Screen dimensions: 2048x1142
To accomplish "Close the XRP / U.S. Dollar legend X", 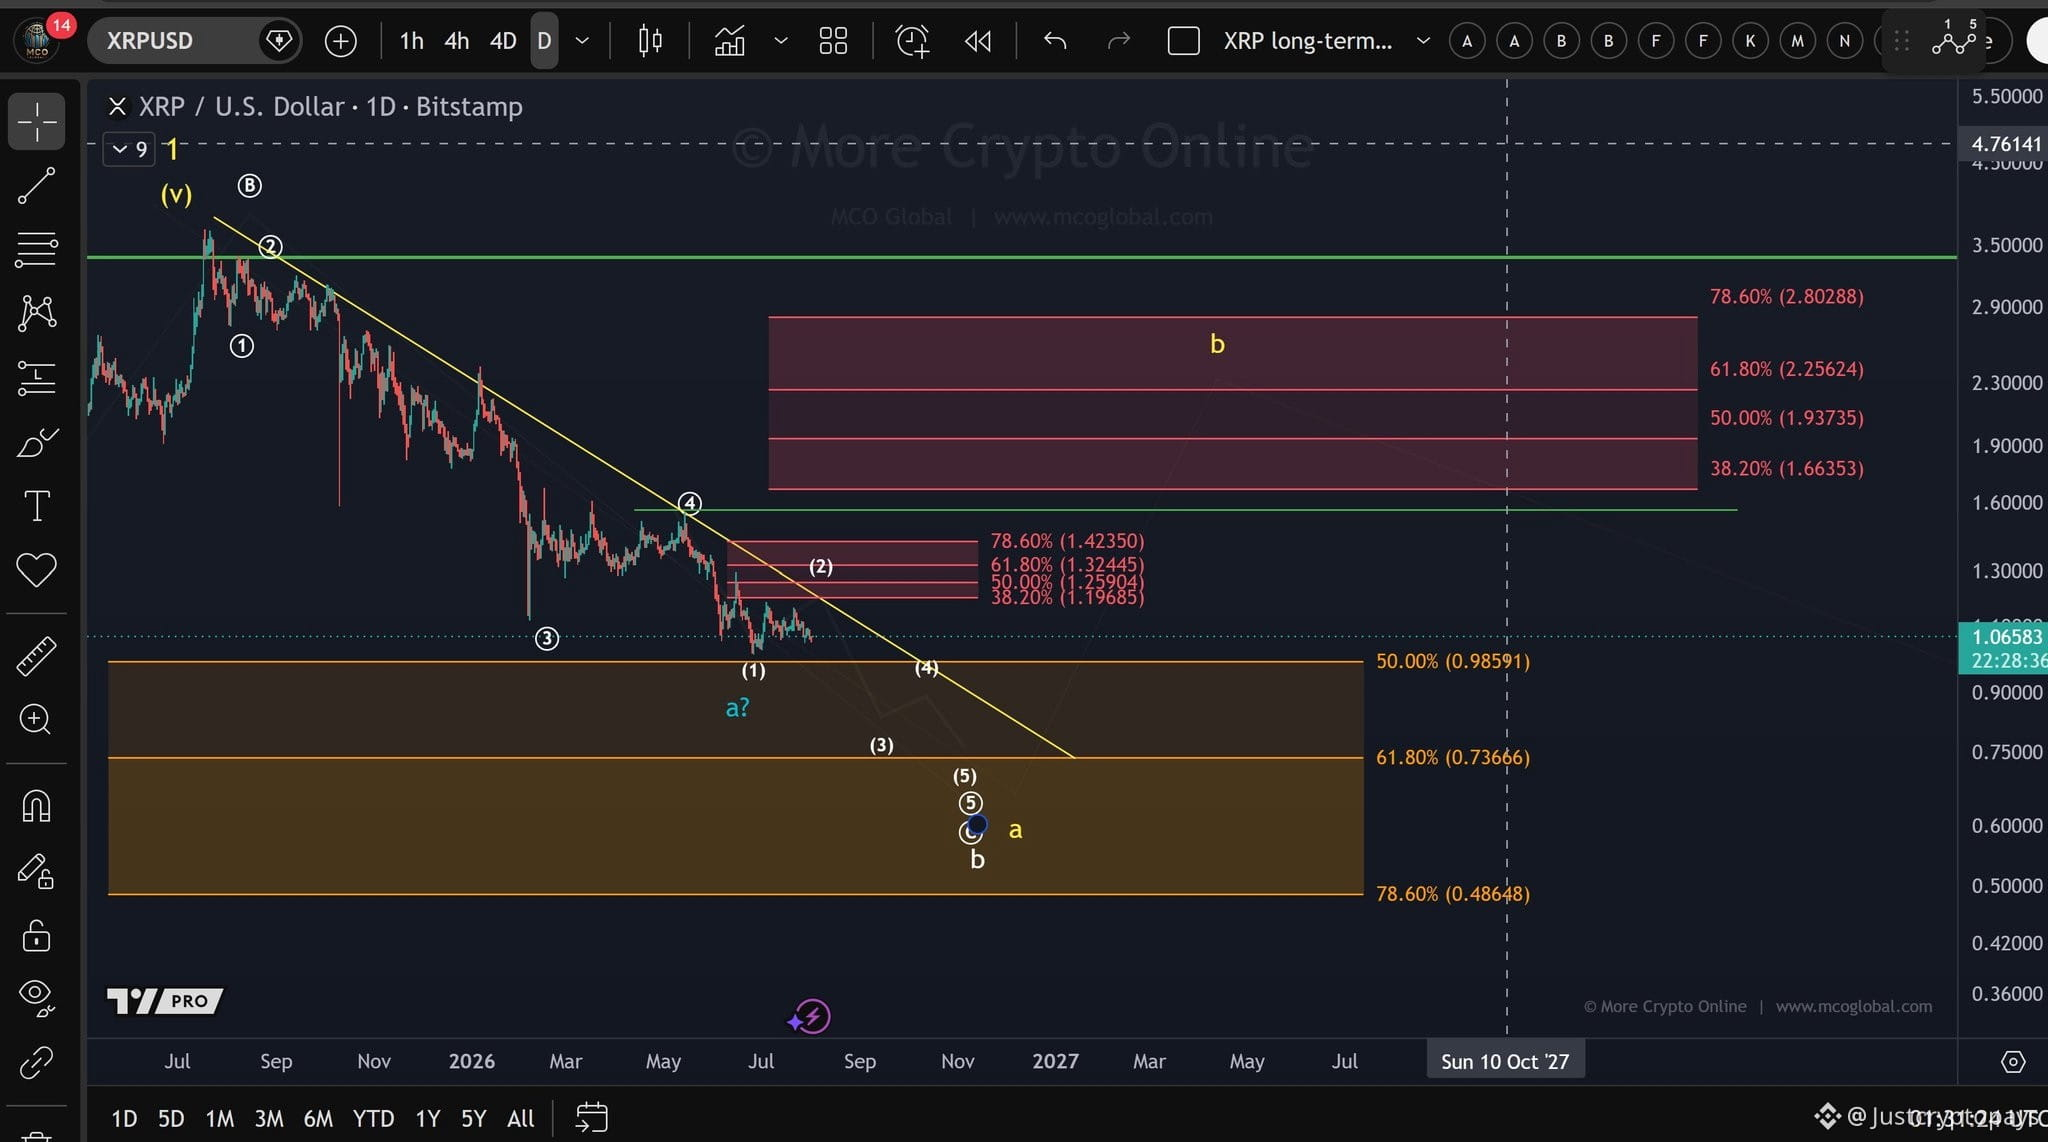I will [117, 106].
